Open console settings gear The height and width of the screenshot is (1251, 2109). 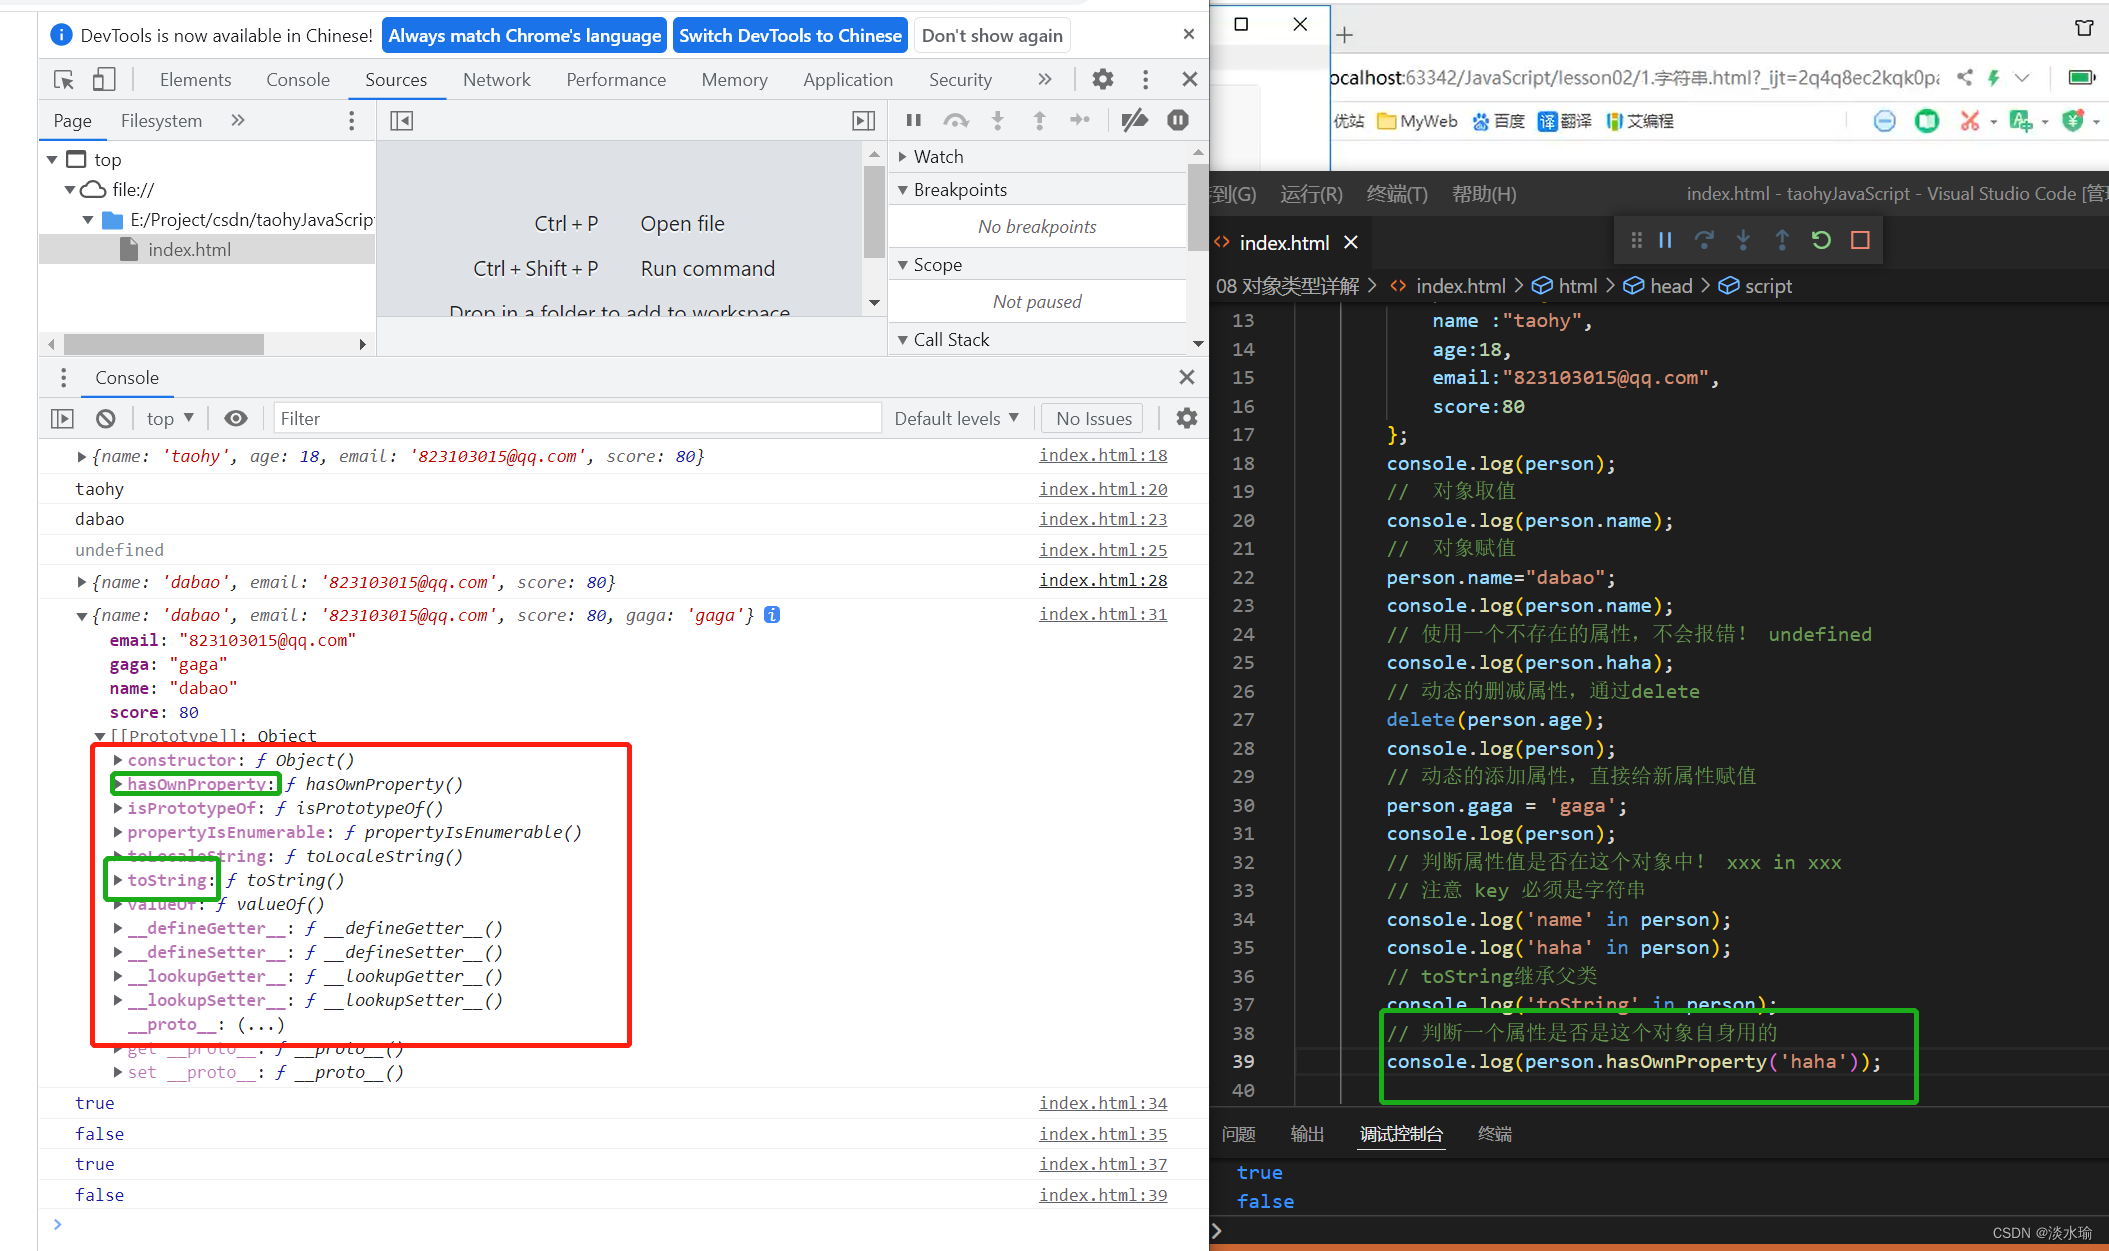[1186, 418]
